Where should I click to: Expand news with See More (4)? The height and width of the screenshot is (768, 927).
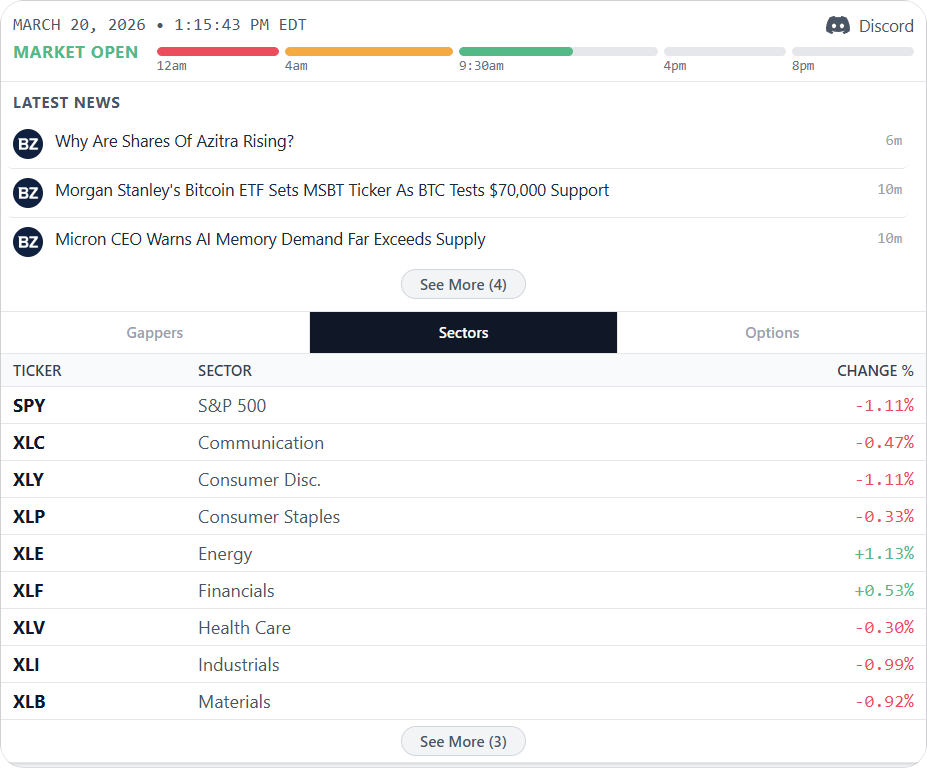click(x=463, y=284)
